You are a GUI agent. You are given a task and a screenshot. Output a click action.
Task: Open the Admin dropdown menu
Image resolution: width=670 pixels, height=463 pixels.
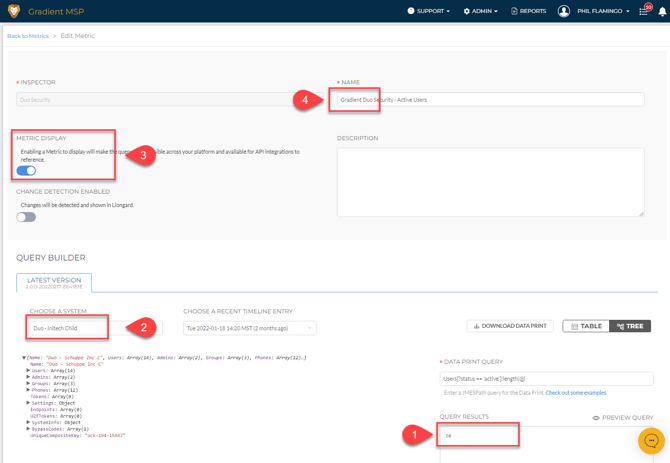click(481, 11)
